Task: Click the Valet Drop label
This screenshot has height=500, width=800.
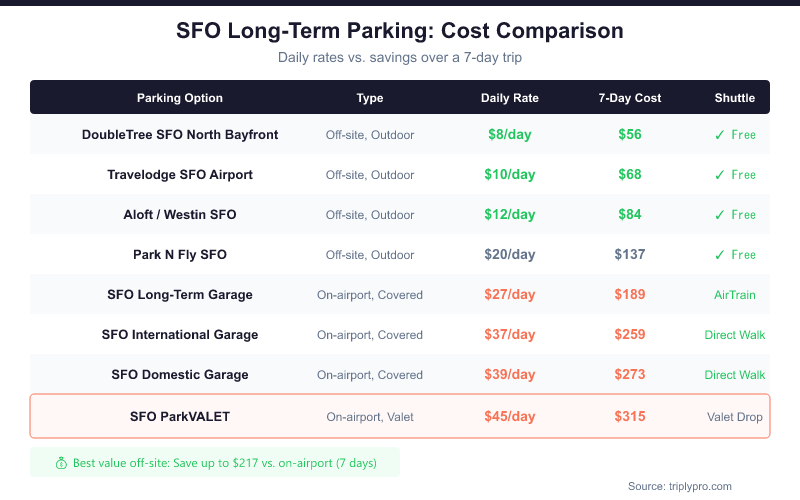Action: click(x=735, y=417)
